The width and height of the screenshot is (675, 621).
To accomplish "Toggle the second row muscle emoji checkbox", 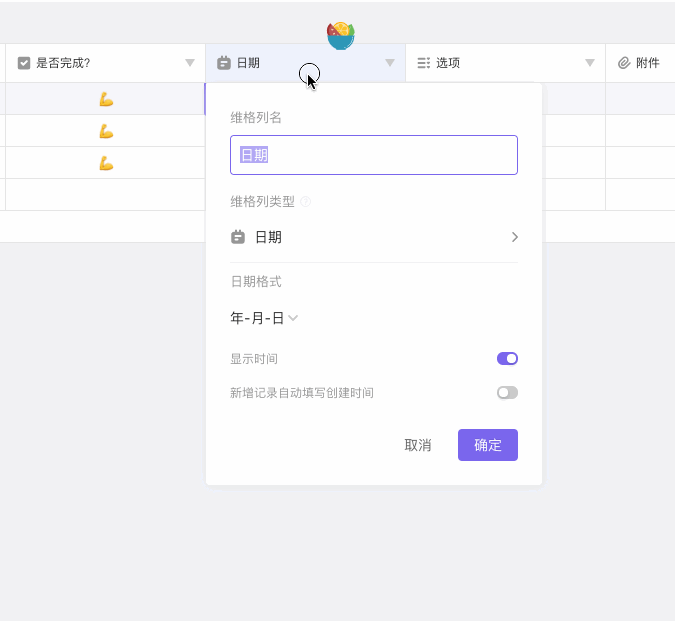I will [x=106, y=131].
